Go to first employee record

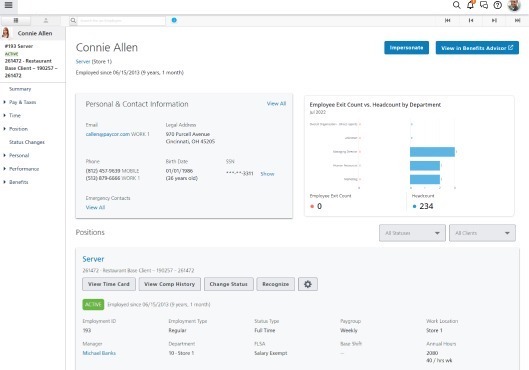click(447, 21)
